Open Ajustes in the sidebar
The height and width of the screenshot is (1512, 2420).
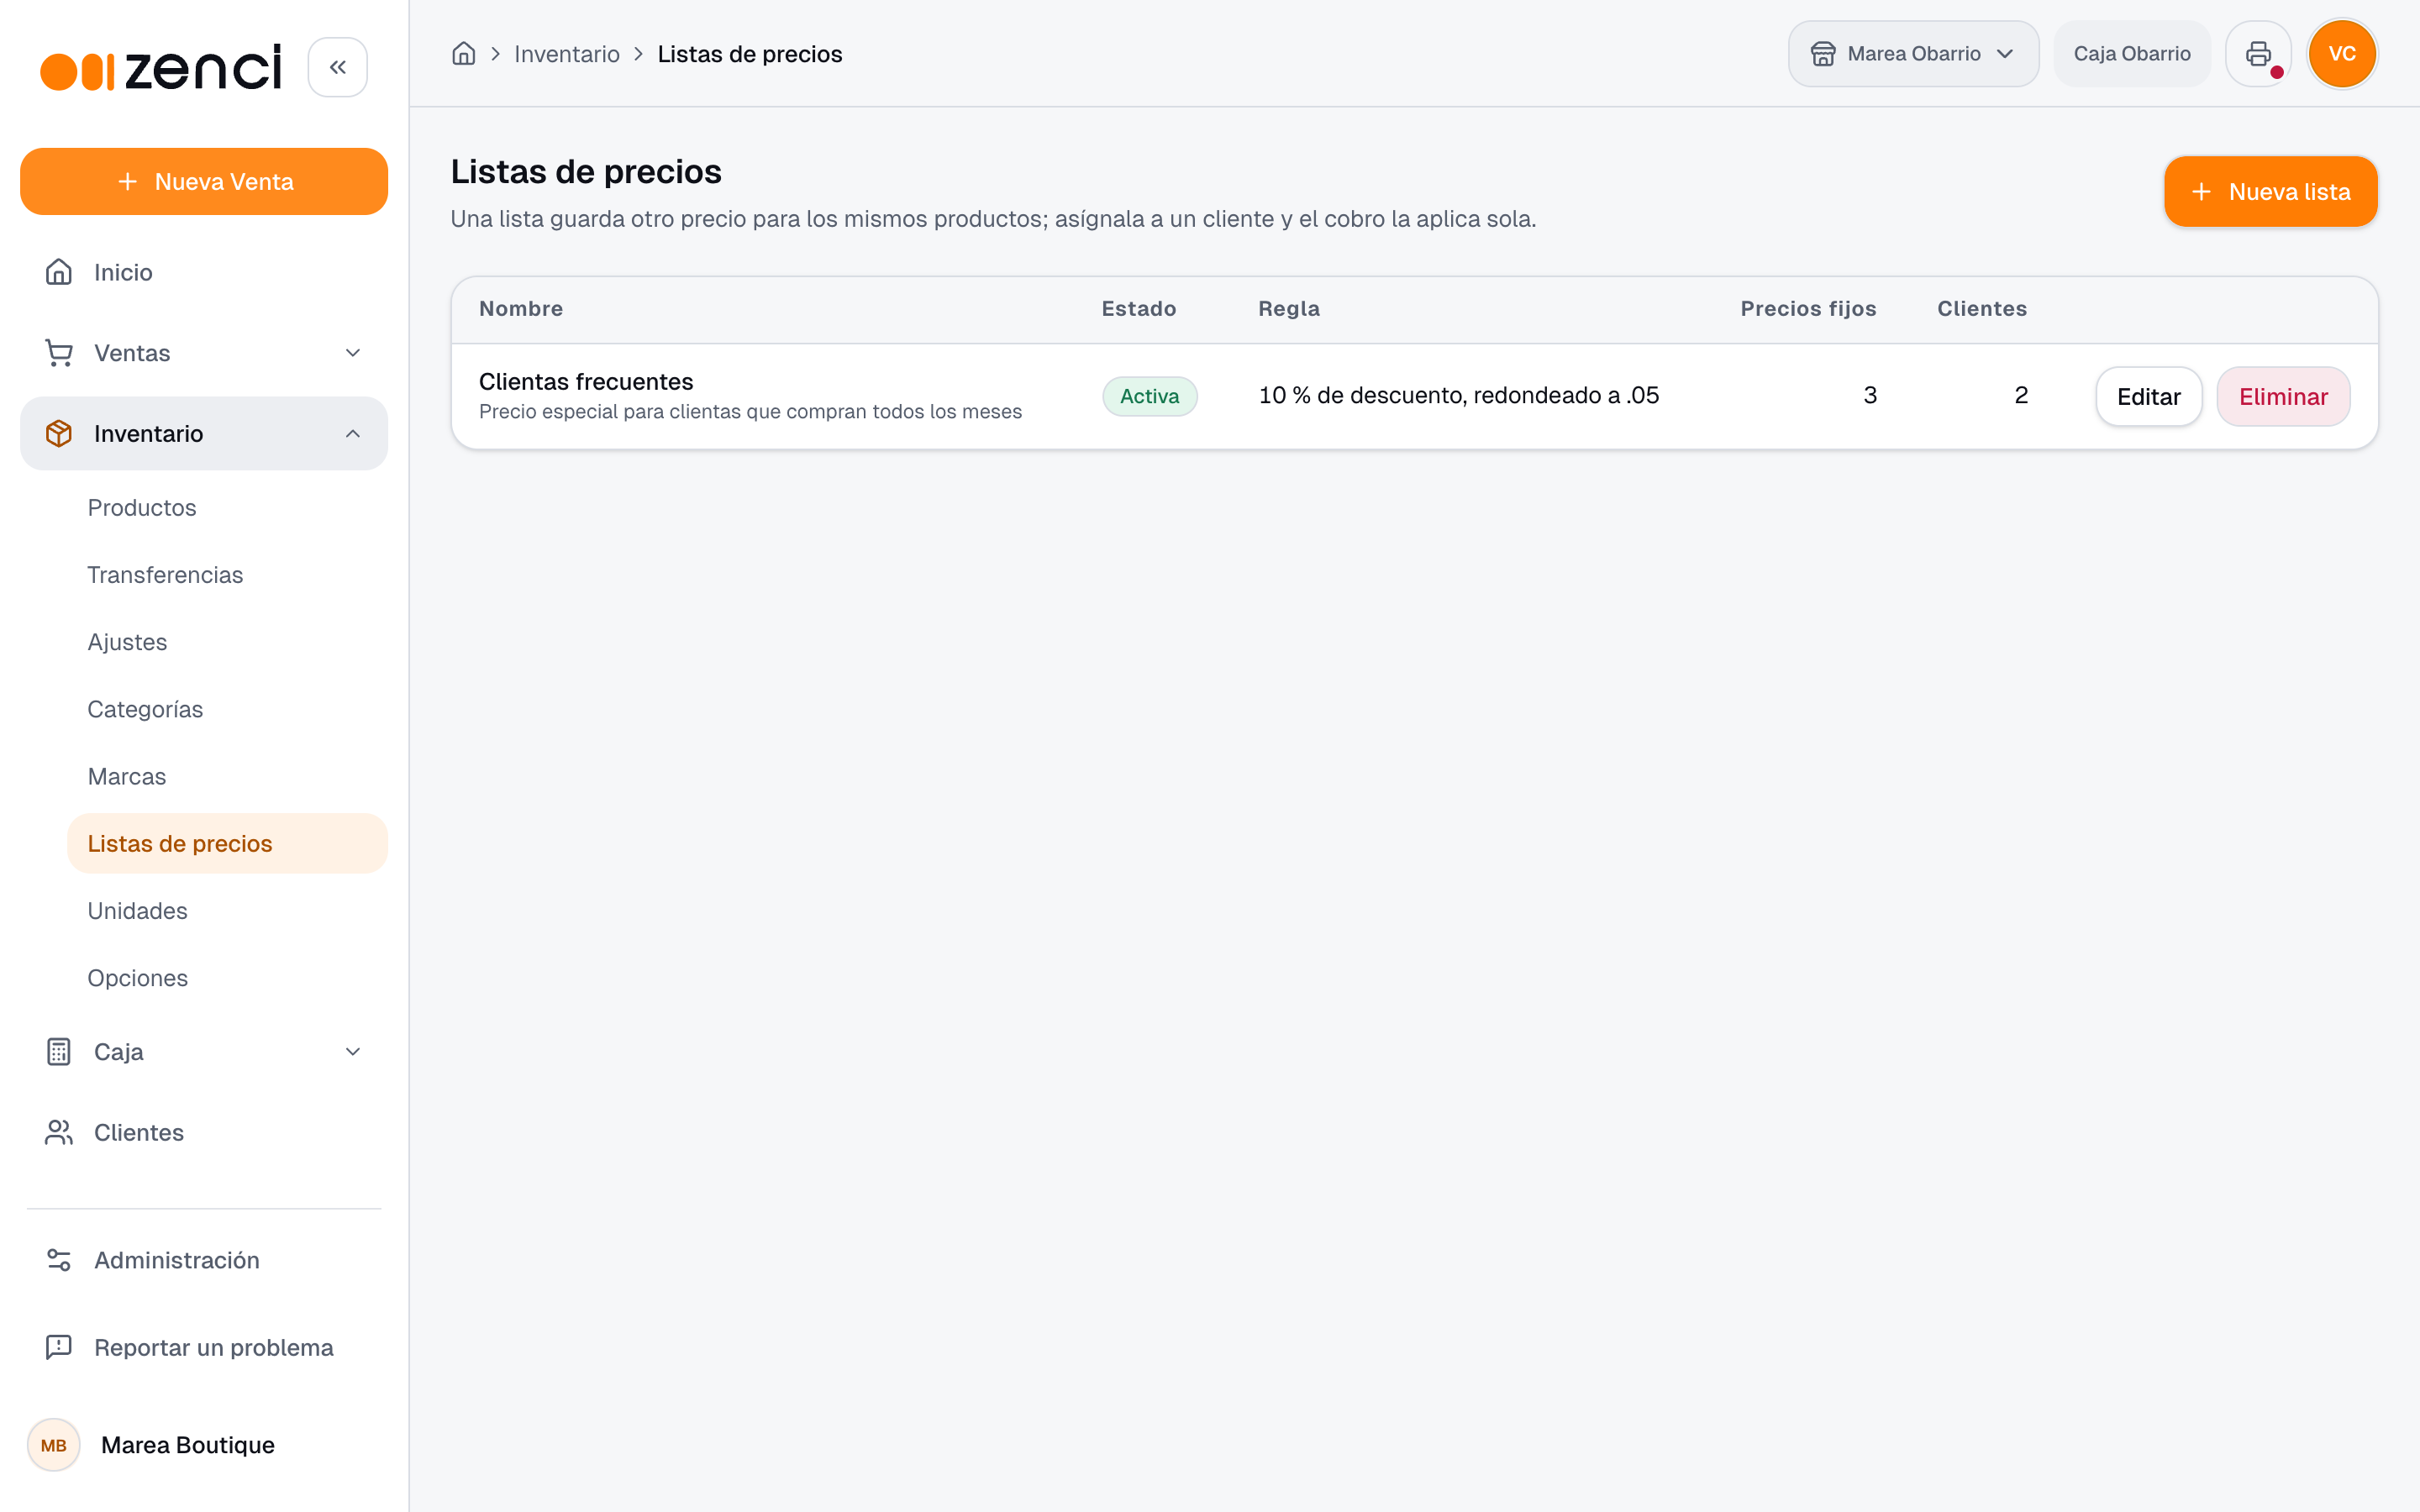pos(227,642)
